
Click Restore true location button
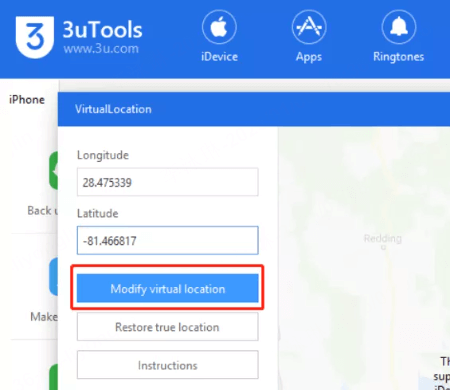(167, 327)
